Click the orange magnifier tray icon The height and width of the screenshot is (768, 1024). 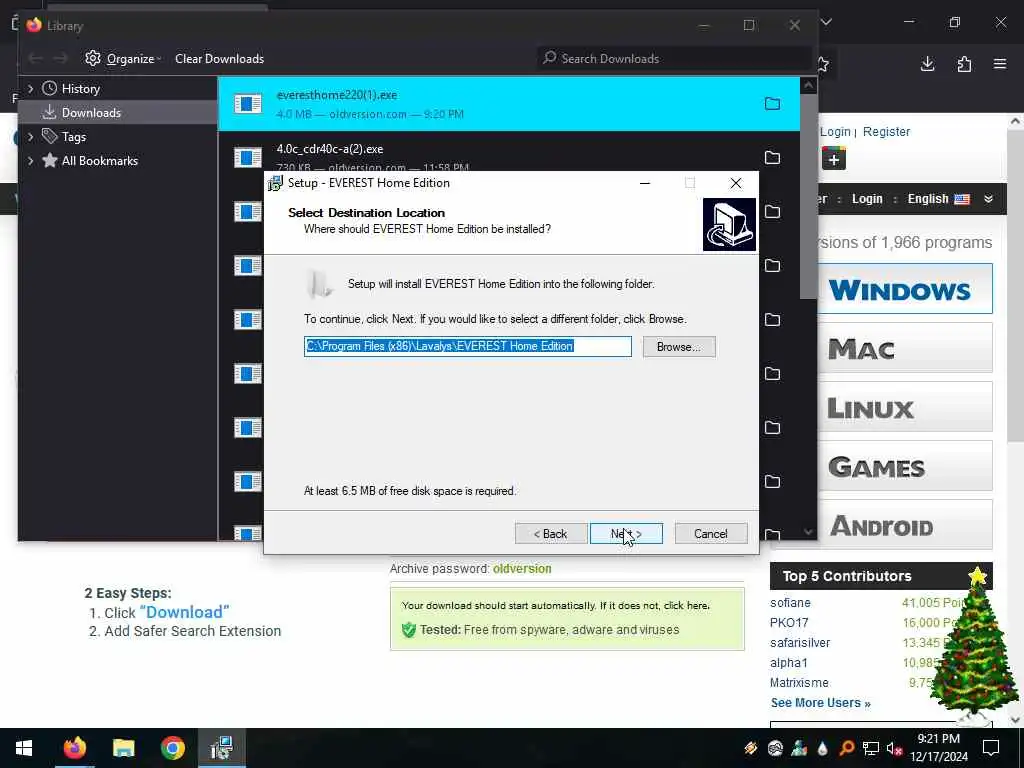(x=846, y=748)
